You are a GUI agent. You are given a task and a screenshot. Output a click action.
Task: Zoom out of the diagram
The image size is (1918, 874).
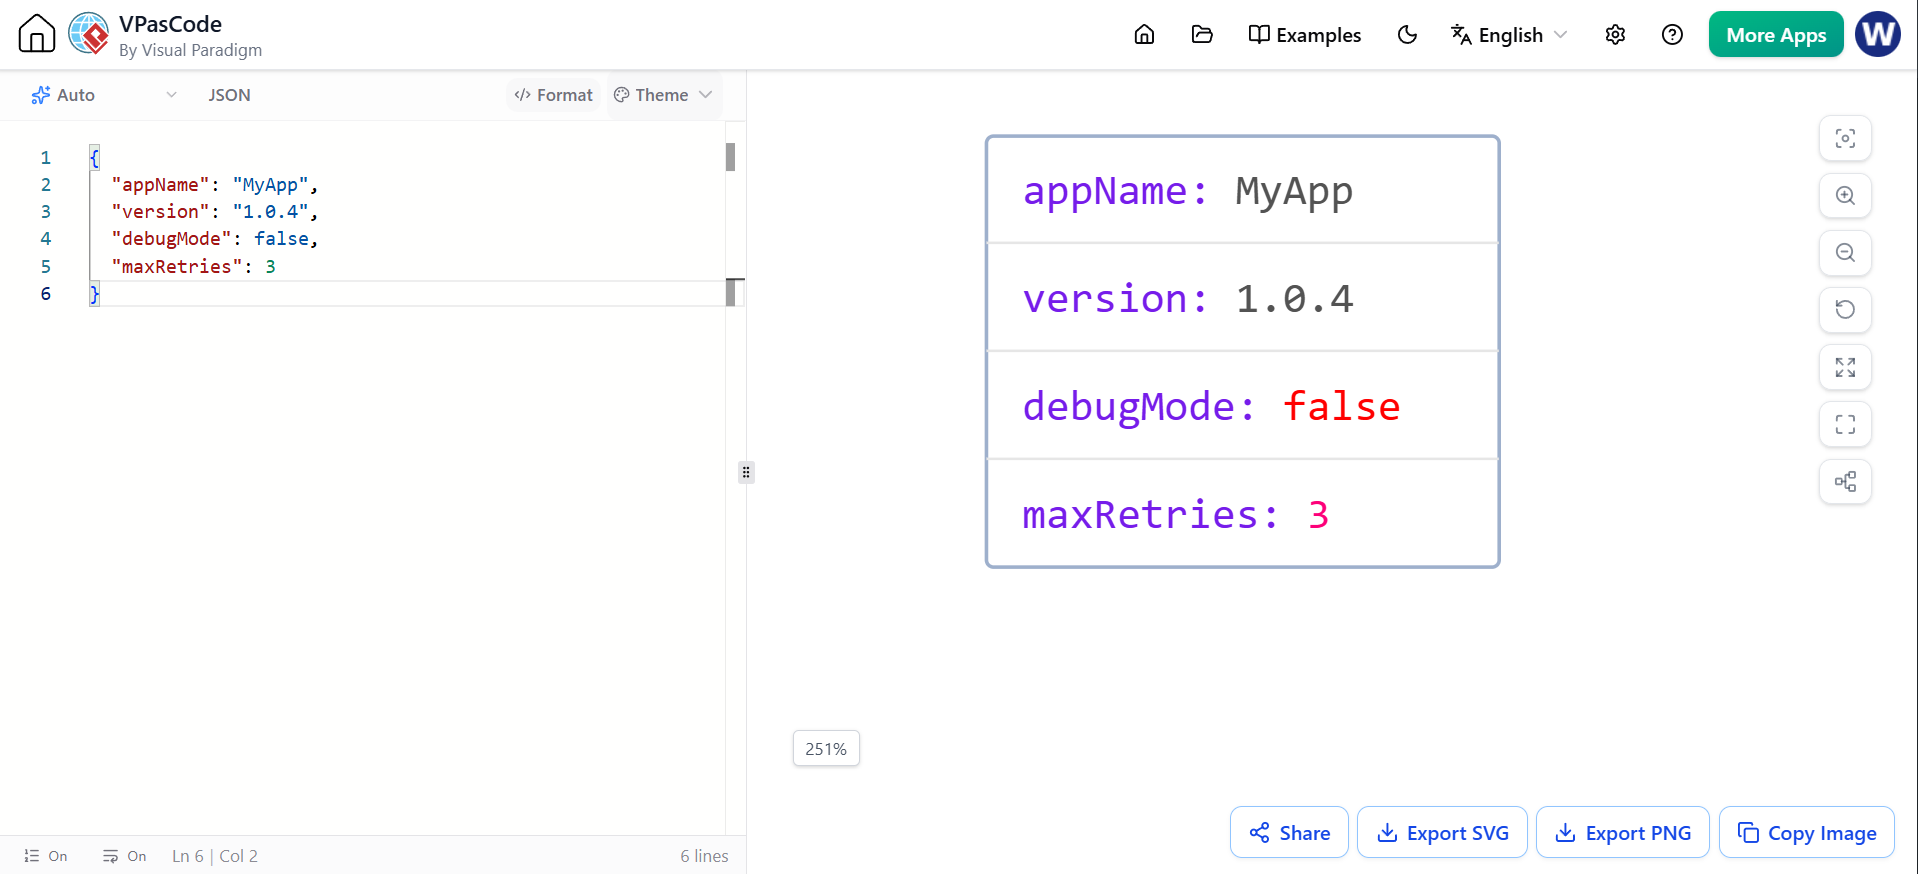click(x=1845, y=252)
